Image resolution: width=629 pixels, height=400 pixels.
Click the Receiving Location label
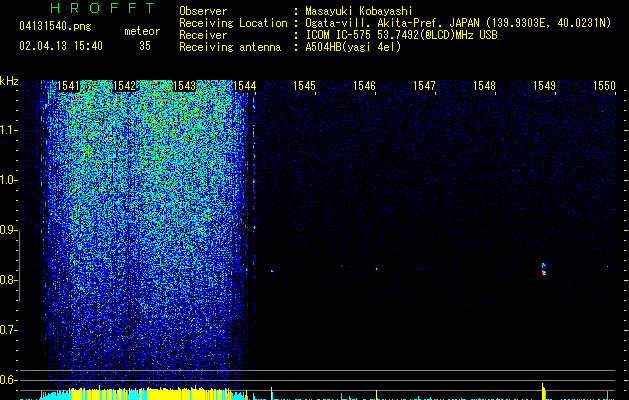[x=233, y=23]
